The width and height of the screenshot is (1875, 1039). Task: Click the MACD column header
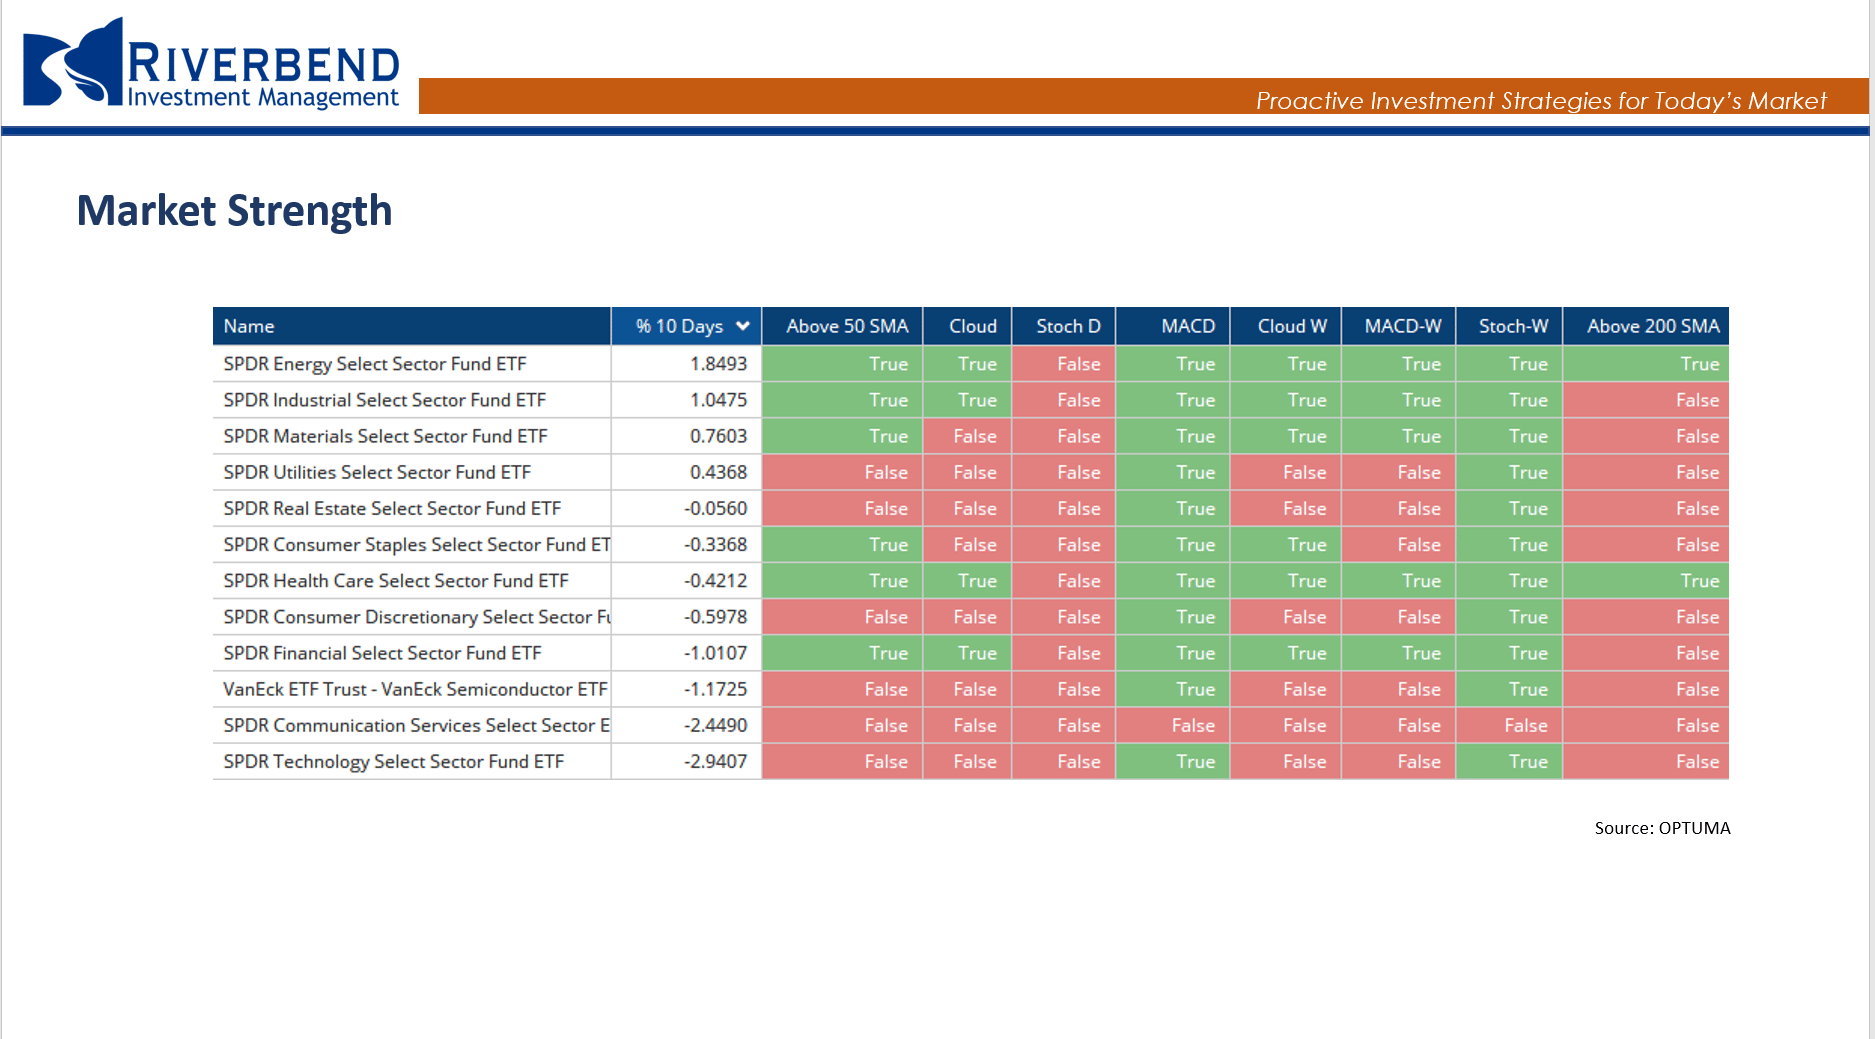(1173, 326)
